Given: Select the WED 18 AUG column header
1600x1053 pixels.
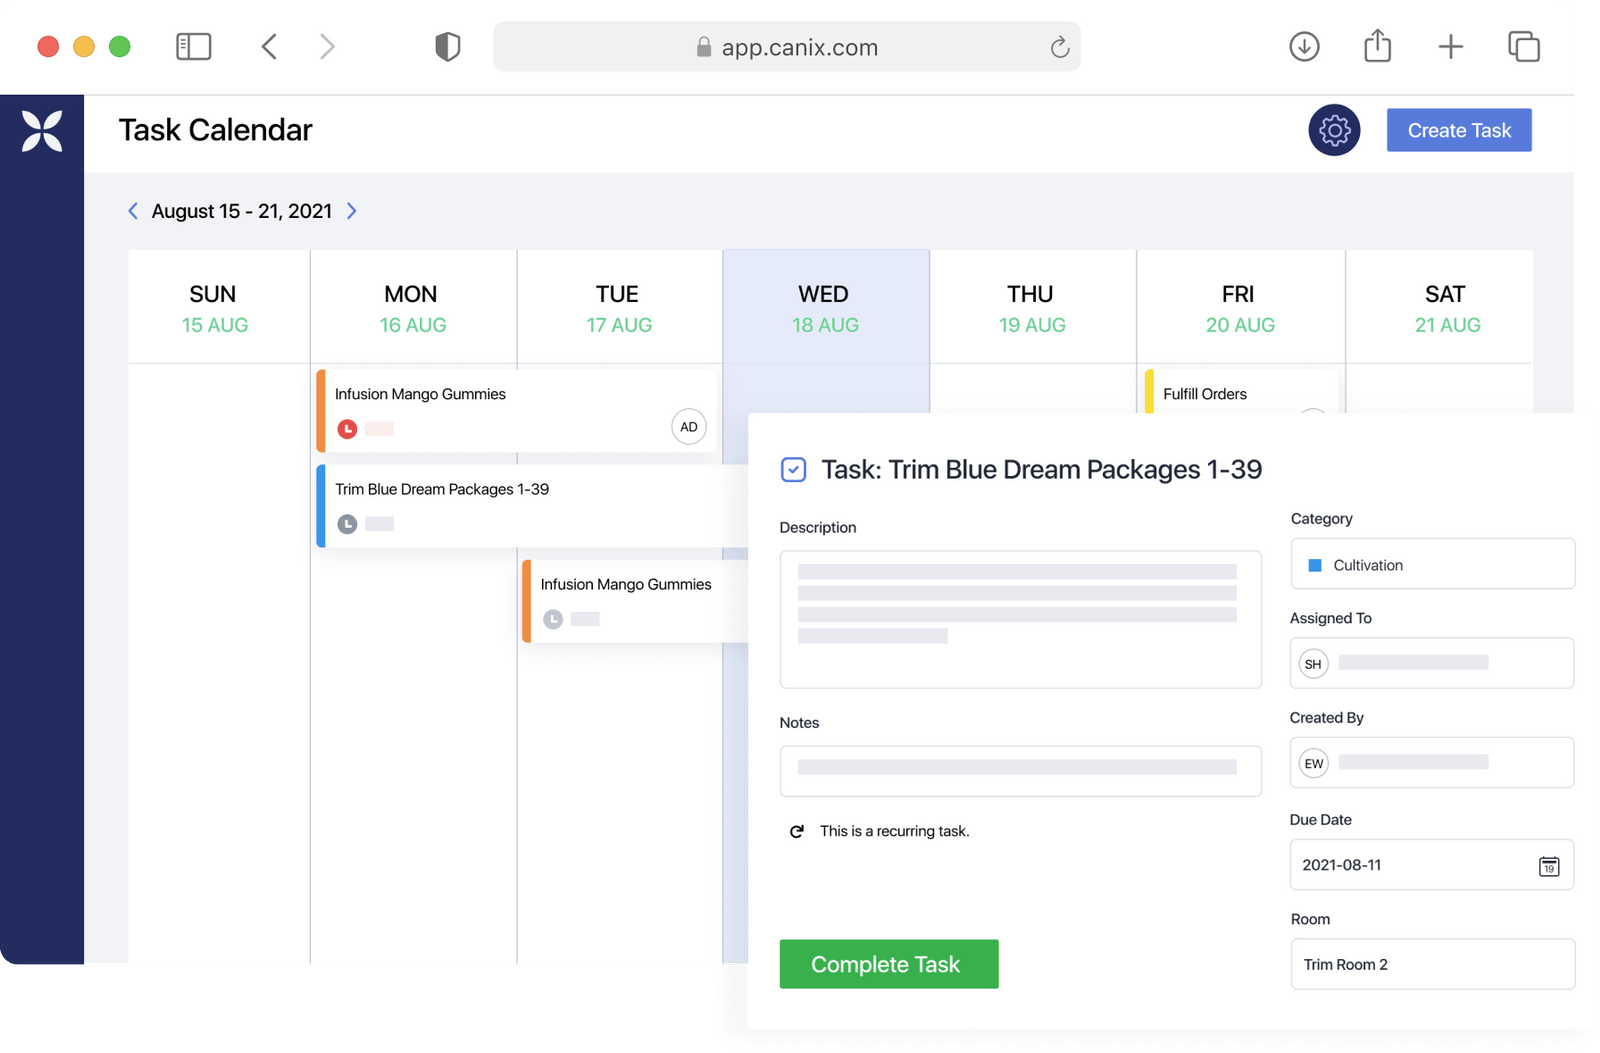Looking at the screenshot, I should (825, 307).
